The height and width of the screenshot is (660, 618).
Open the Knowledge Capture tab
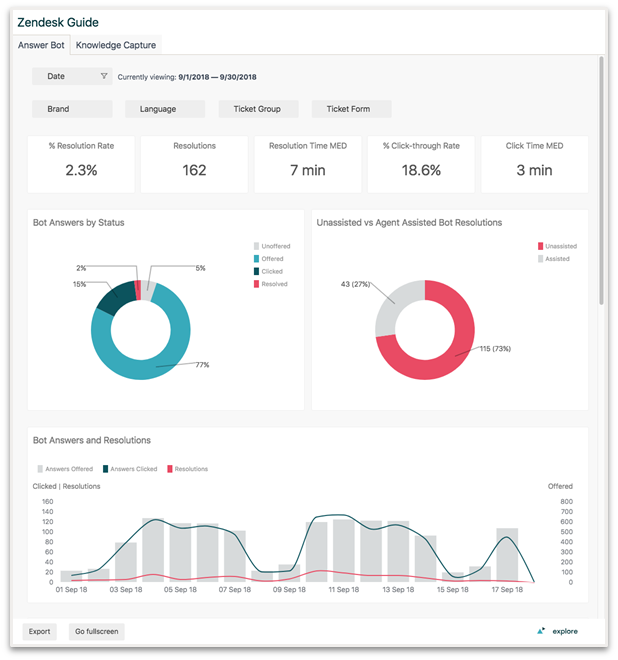pyautogui.click(x=116, y=45)
